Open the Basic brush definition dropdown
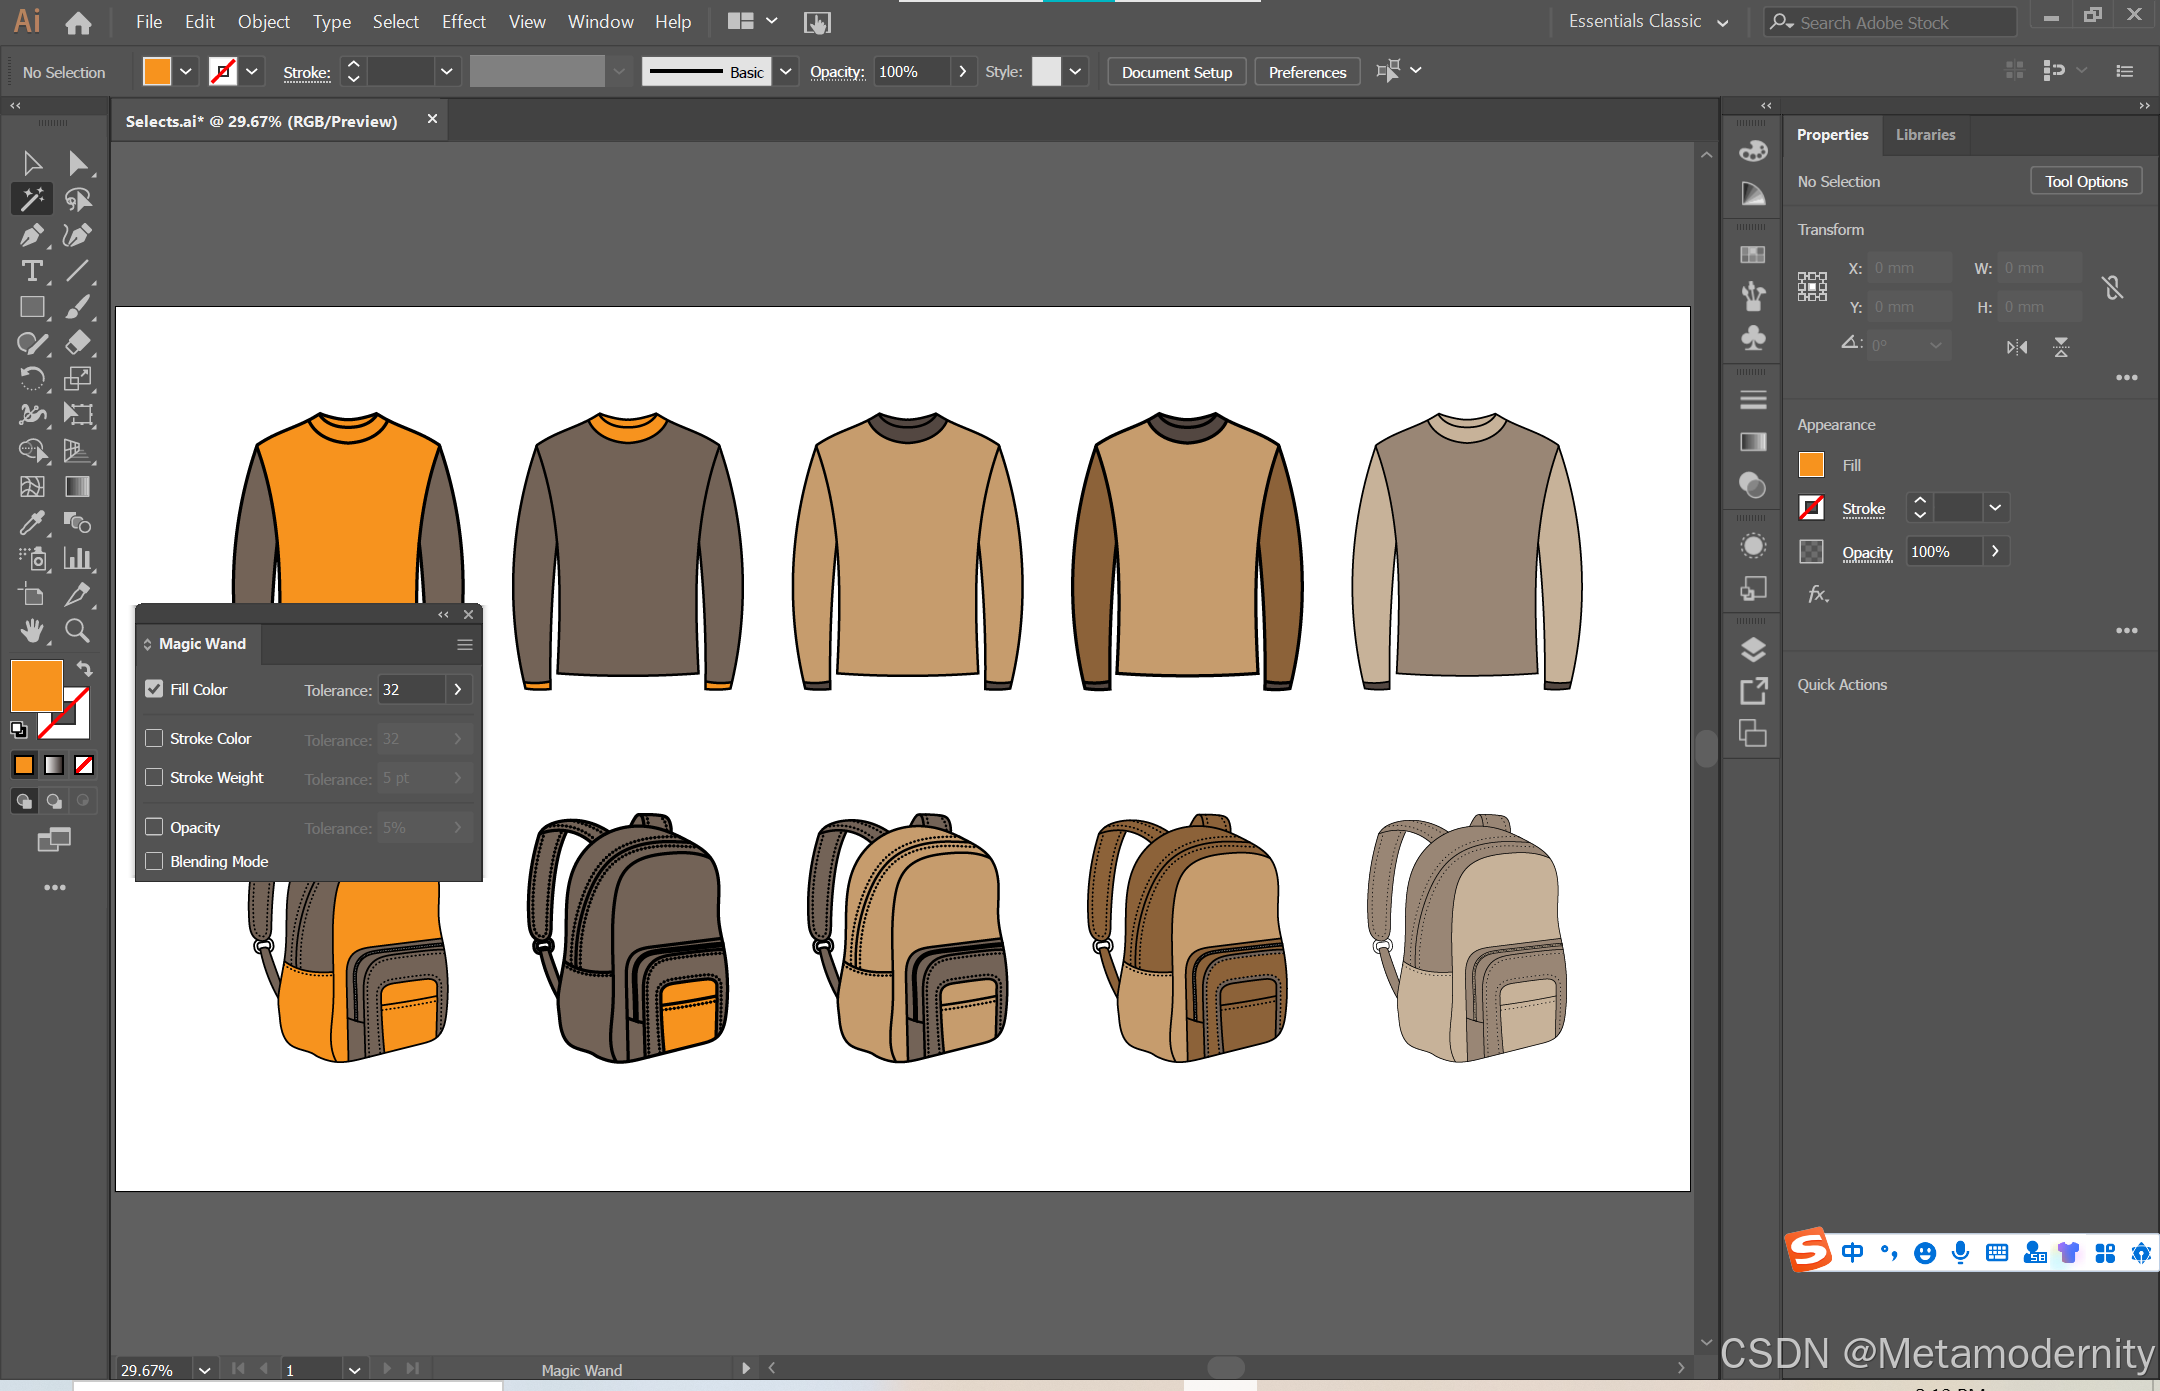Viewport: 2160px width, 1391px height. coord(786,72)
